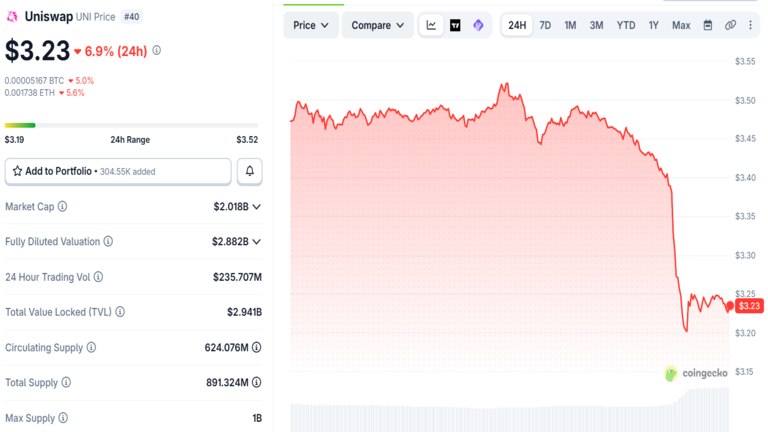Open chart more options menu
The height and width of the screenshot is (432, 768).
(x=750, y=25)
